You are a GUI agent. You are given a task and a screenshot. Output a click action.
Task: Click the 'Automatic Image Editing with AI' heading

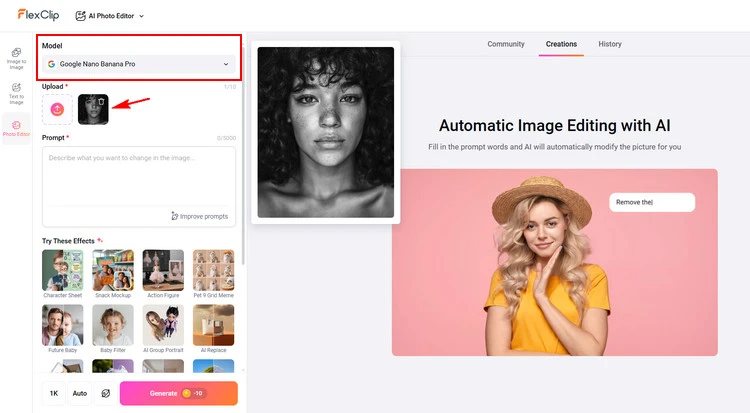554,125
